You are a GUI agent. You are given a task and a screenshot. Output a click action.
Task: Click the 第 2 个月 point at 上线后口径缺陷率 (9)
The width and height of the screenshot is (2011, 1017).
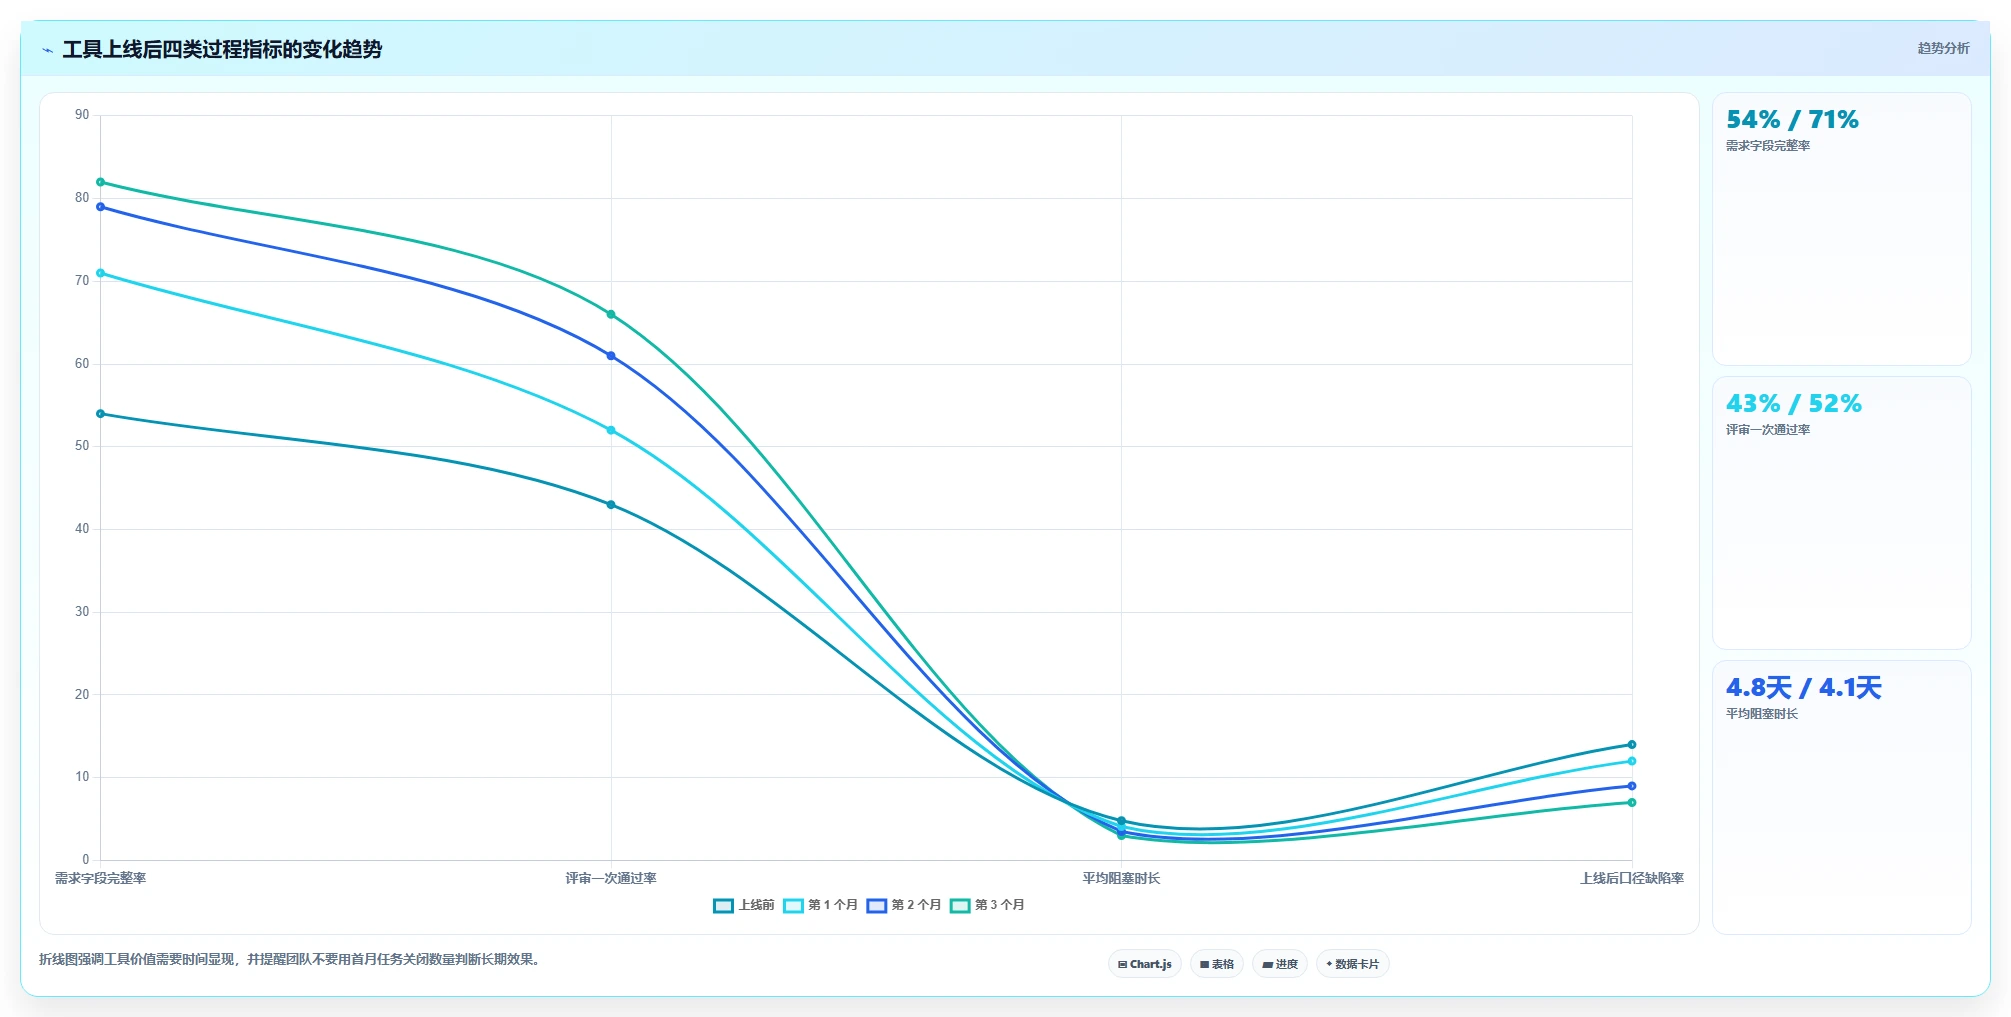coord(1632,786)
